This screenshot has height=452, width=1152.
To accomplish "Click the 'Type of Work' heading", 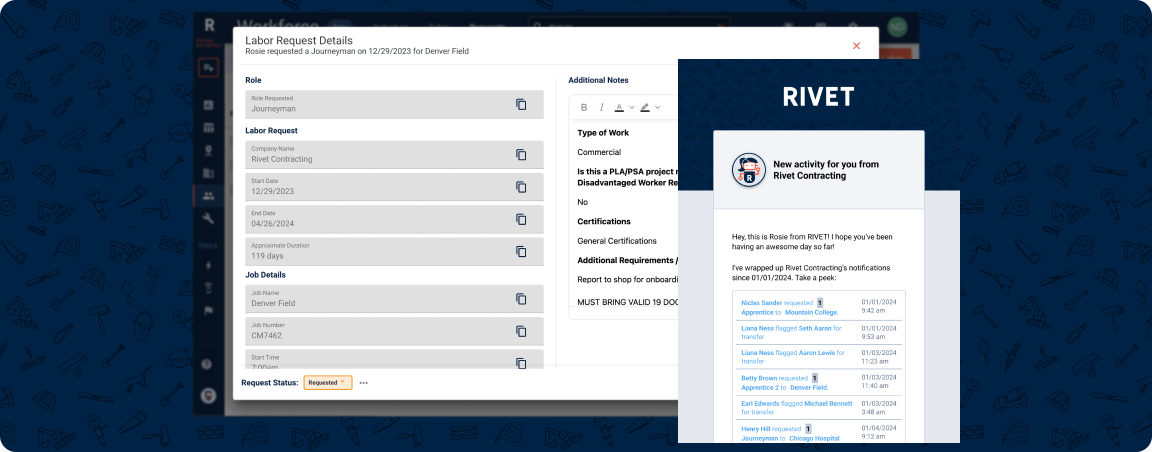I will (602, 133).
